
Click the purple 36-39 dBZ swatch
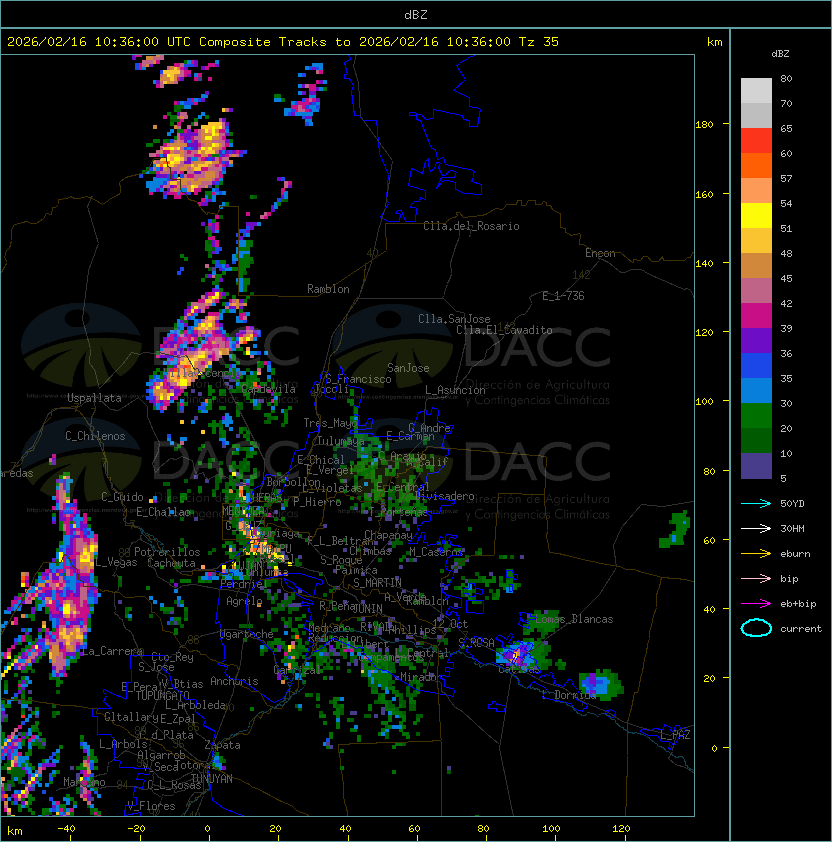point(756,340)
